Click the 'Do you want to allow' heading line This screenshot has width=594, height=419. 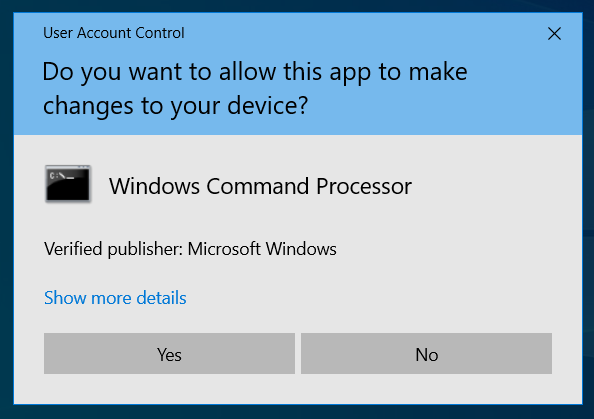255,72
